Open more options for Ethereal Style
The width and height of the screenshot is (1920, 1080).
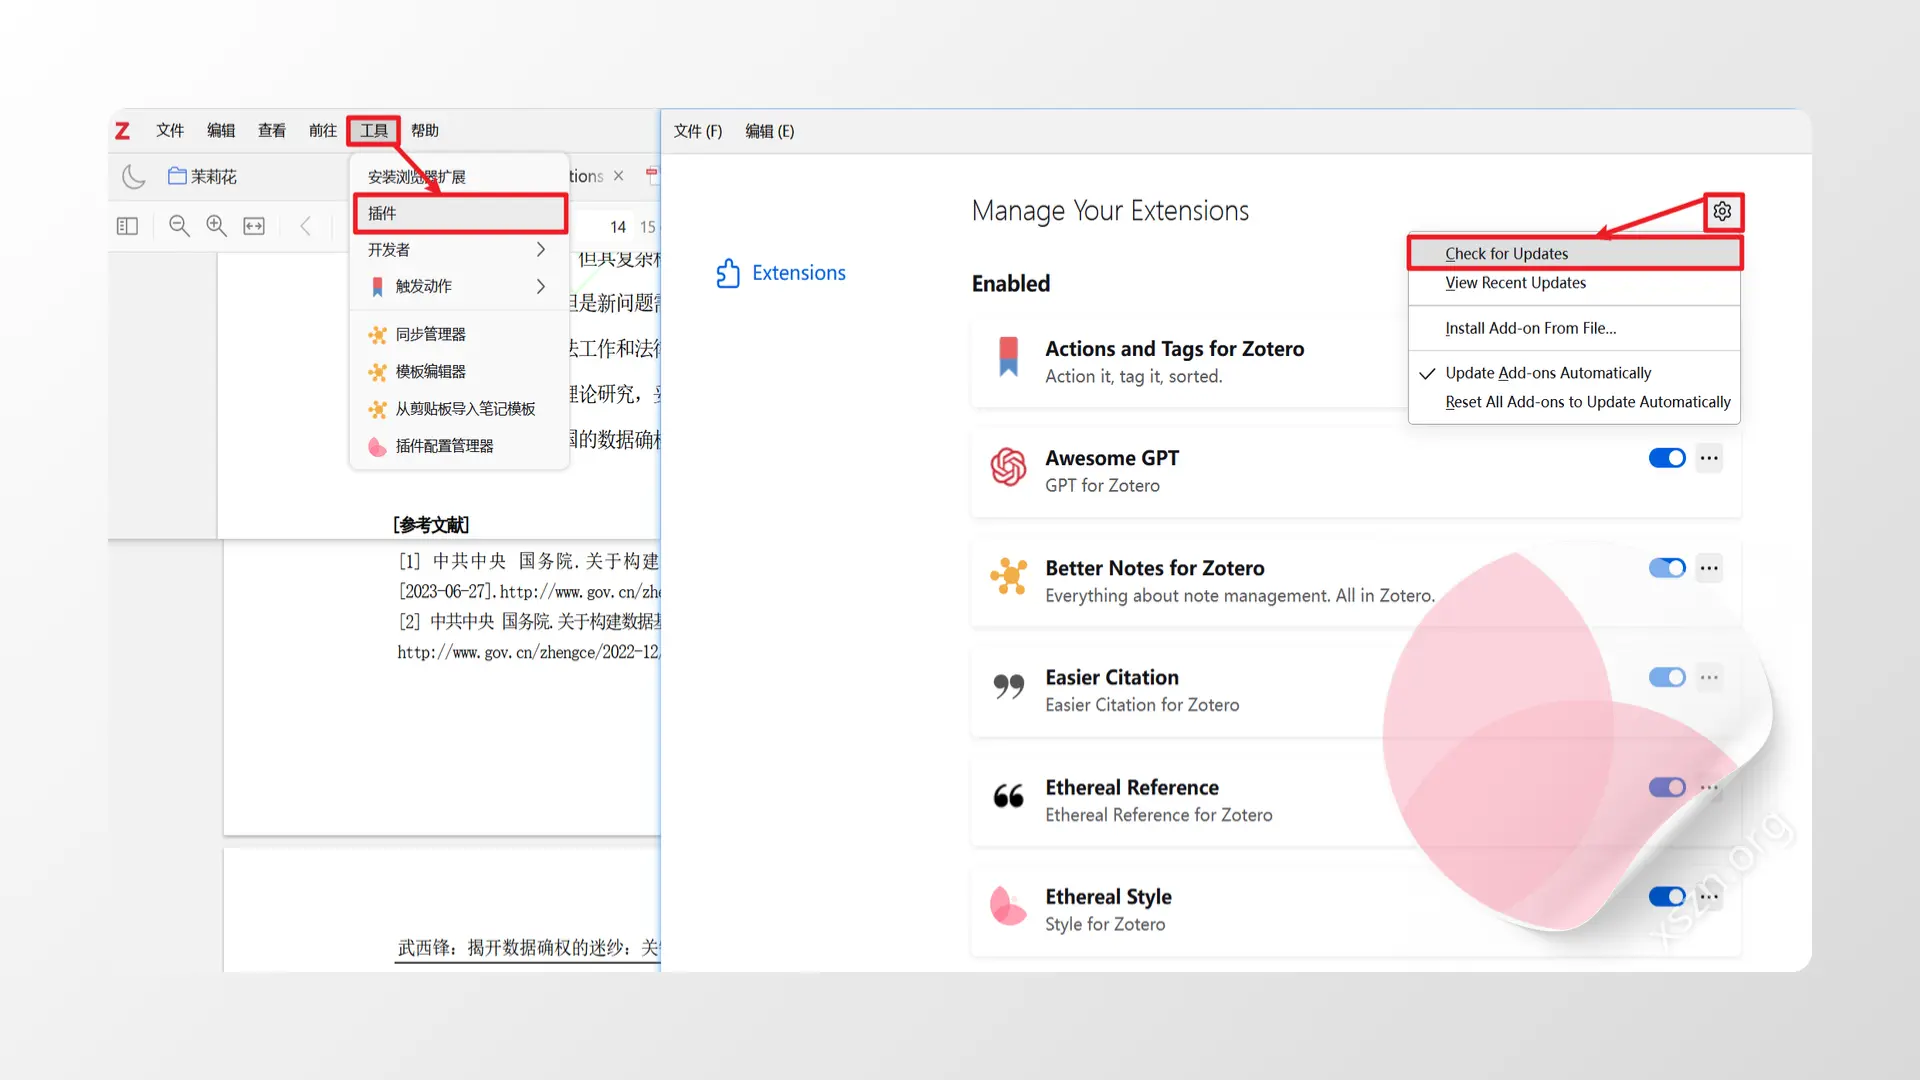(1709, 896)
